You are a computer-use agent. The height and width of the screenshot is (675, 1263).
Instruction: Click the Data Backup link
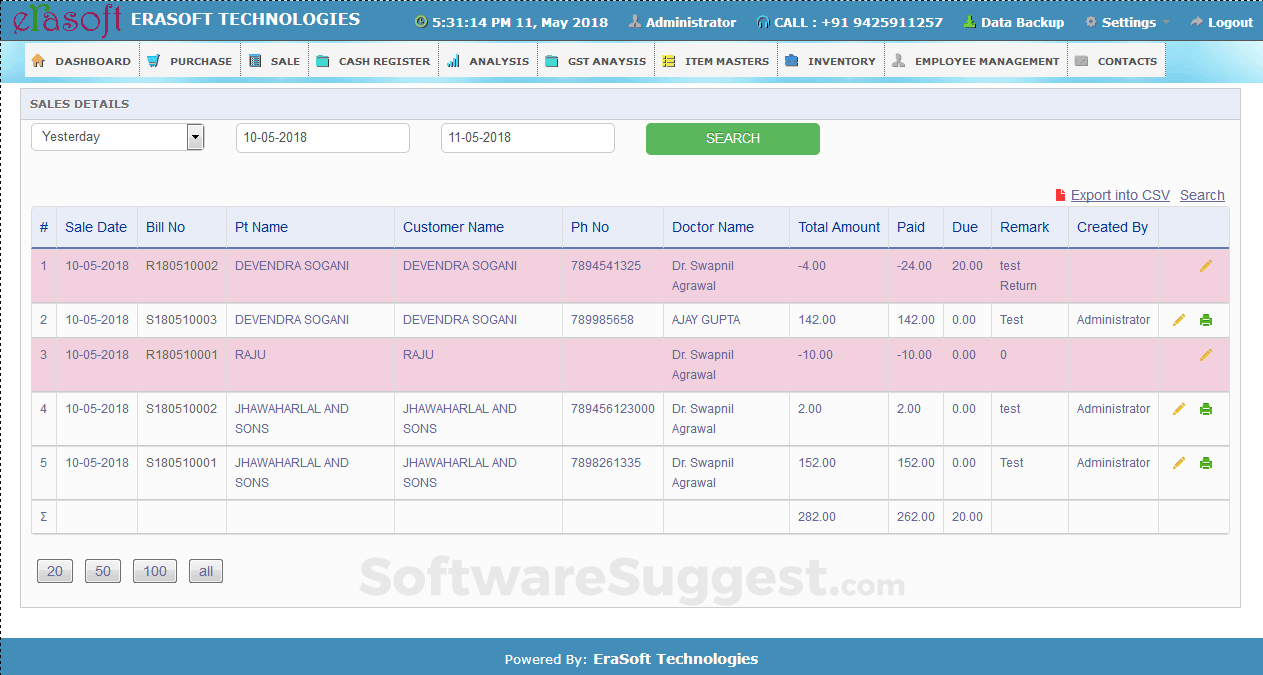(1022, 22)
